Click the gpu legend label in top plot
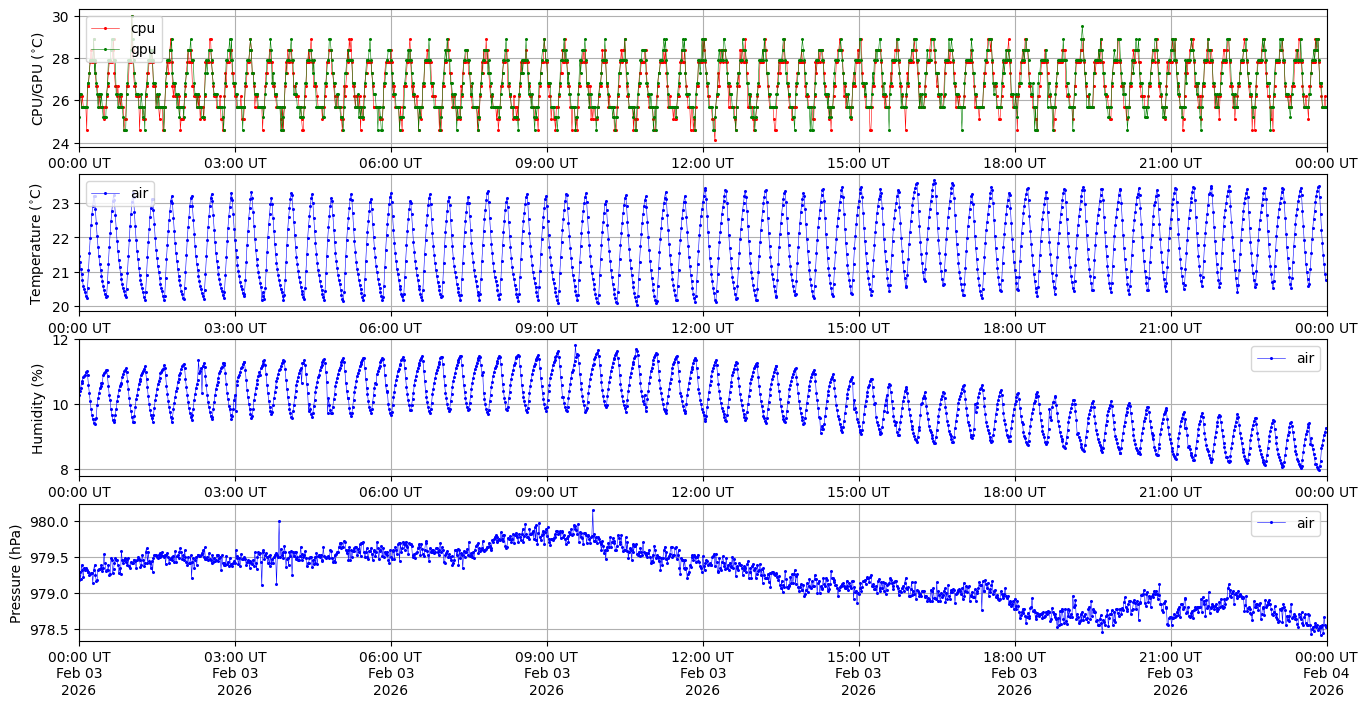This screenshot has height=707, width=1367. 143,49
